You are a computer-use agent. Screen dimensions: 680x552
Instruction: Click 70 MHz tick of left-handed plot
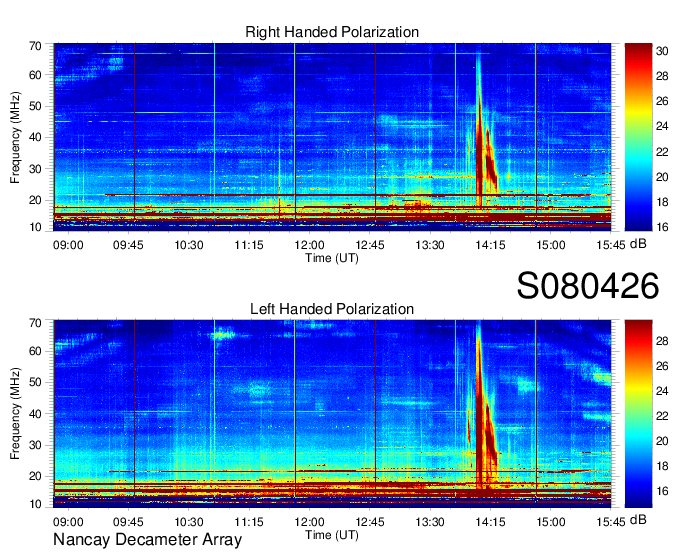point(36,323)
